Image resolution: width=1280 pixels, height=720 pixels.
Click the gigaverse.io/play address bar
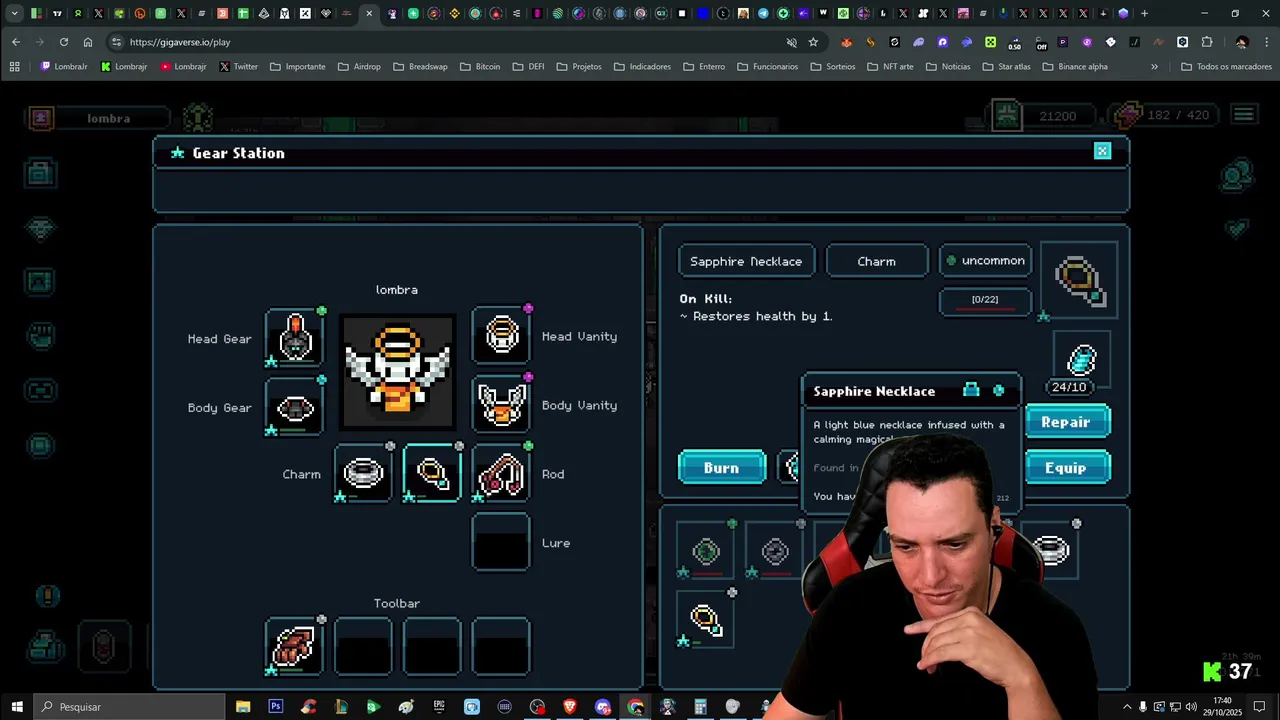click(450, 42)
